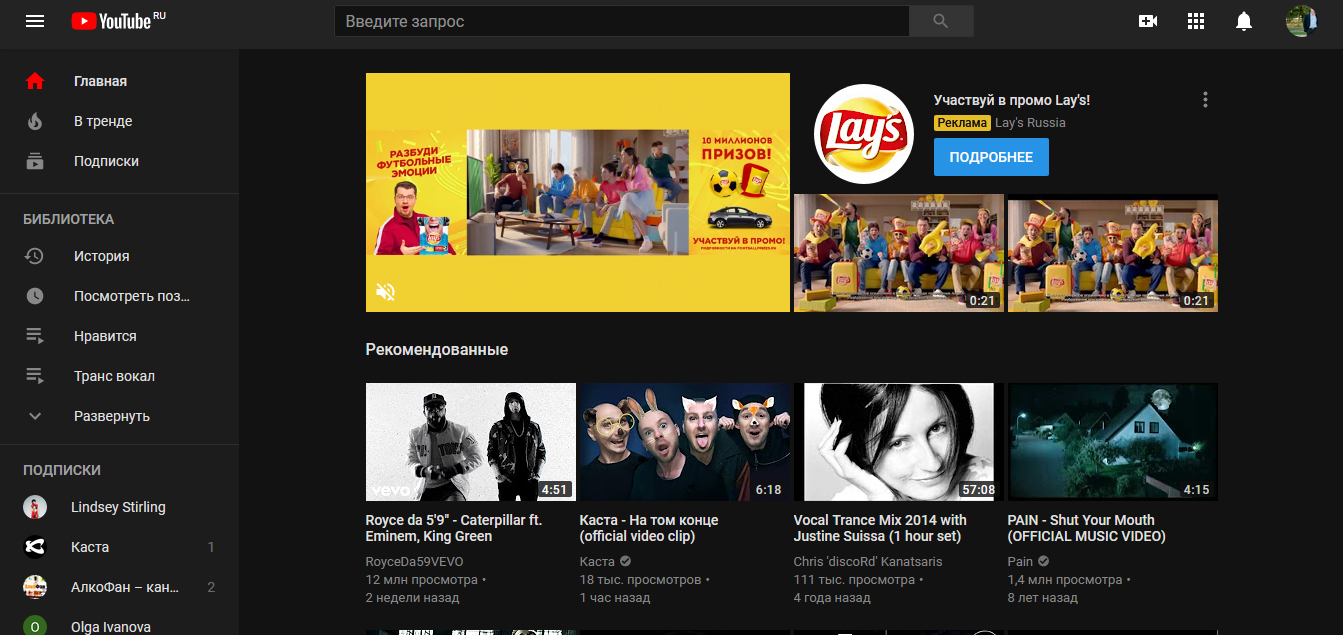Play the Vocal Trance Mix 2014 thumbnail
Viewport: 1343px width, 635px height.
point(899,442)
